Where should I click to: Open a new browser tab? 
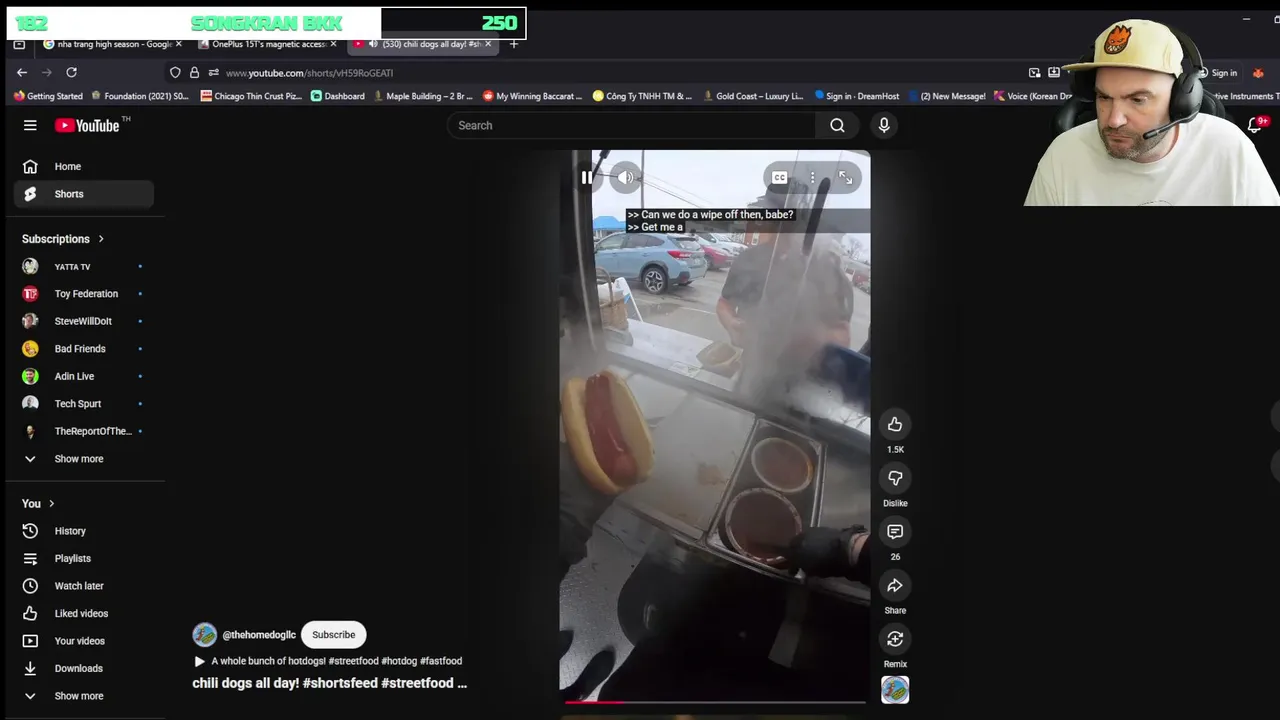coord(514,44)
